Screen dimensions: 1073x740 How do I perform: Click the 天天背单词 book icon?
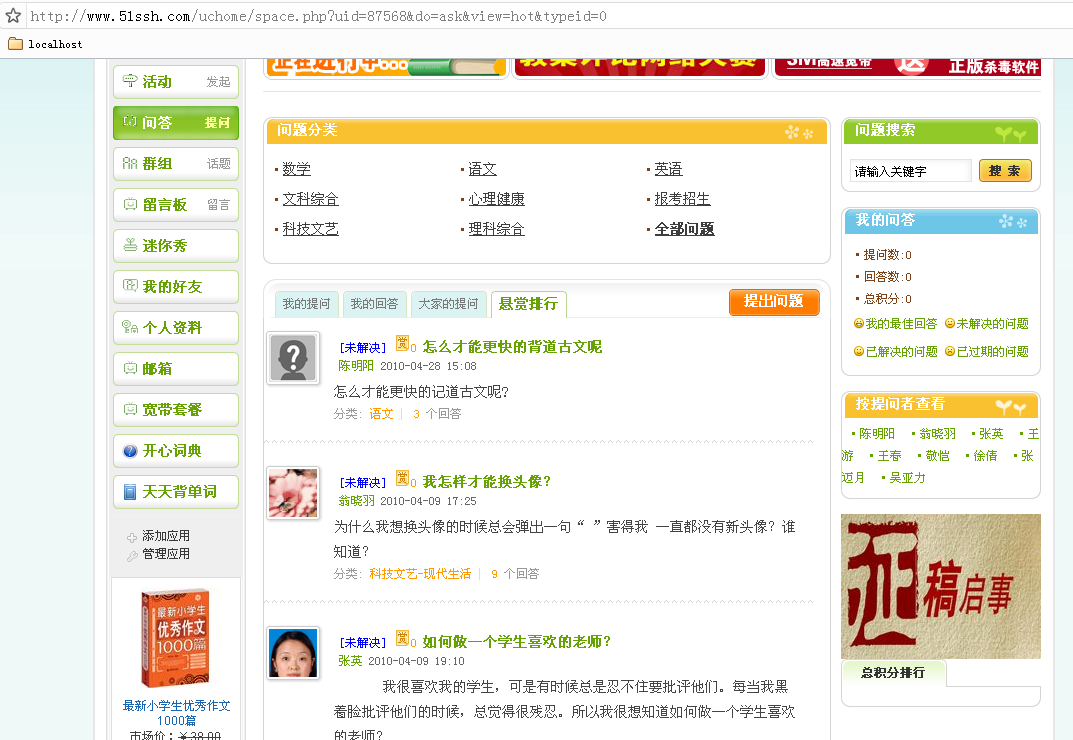[130, 492]
